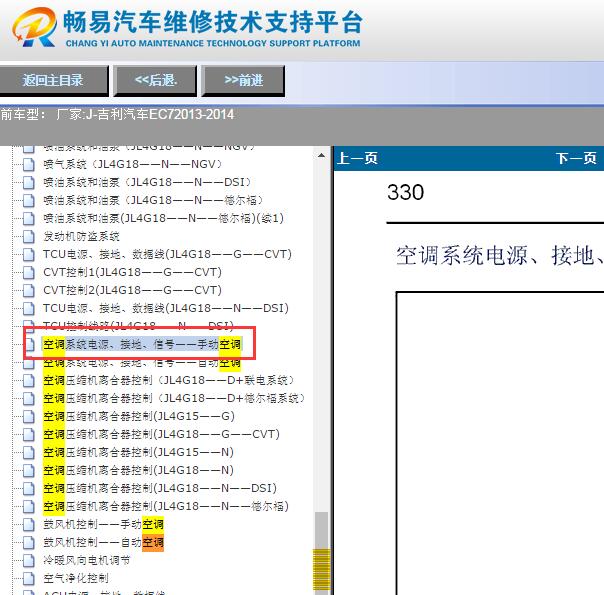604x595 pixels.
Task: Open 喷油系统和油泵(JL4G18——N——德尔福)(续1) entry
Action: (163, 218)
